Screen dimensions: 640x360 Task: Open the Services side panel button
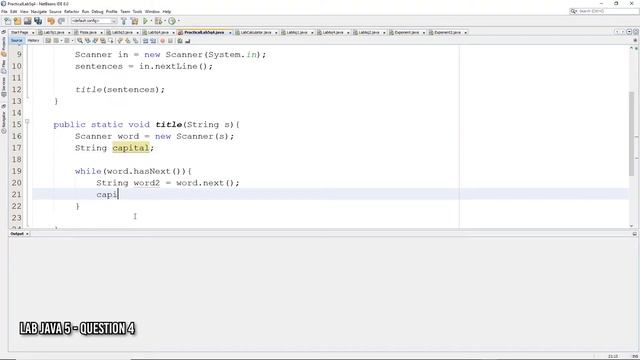[x=4, y=87]
